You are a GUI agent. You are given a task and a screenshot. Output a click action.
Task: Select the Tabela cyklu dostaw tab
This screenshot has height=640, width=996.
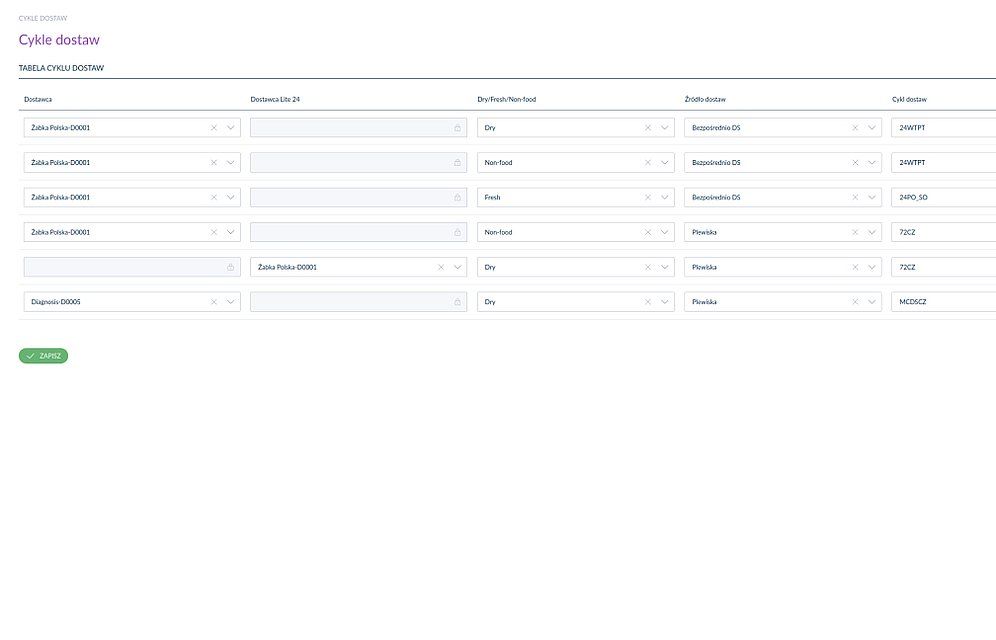pos(62,68)
